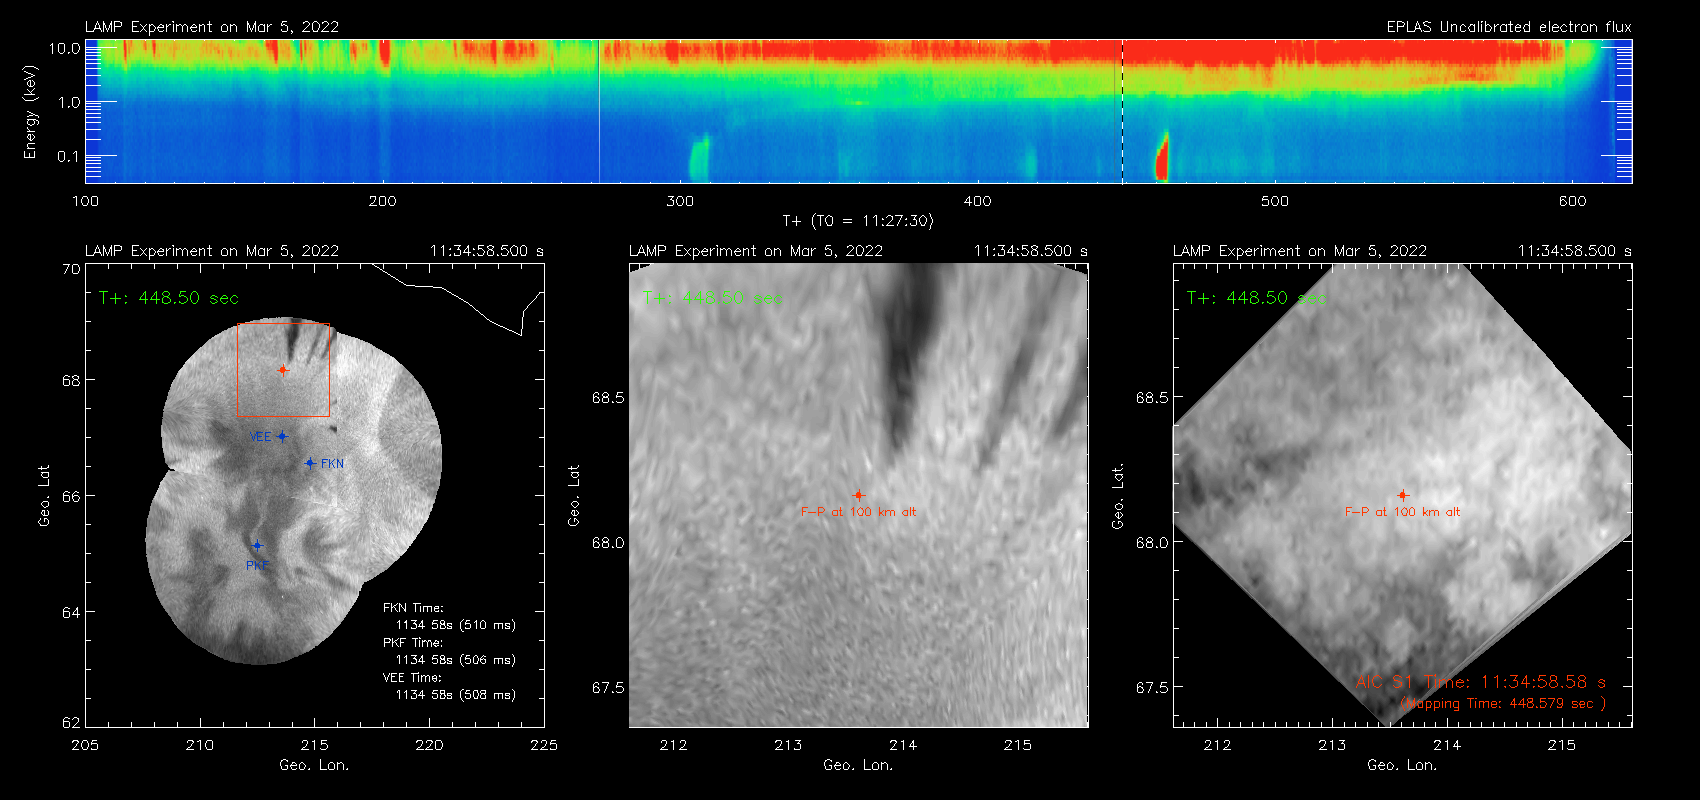Image resolution: width=1700 pixels, height=800 pixels.
Task: Click the '1134 58s (510 ms)' value
Action: [x=456, y=625]
